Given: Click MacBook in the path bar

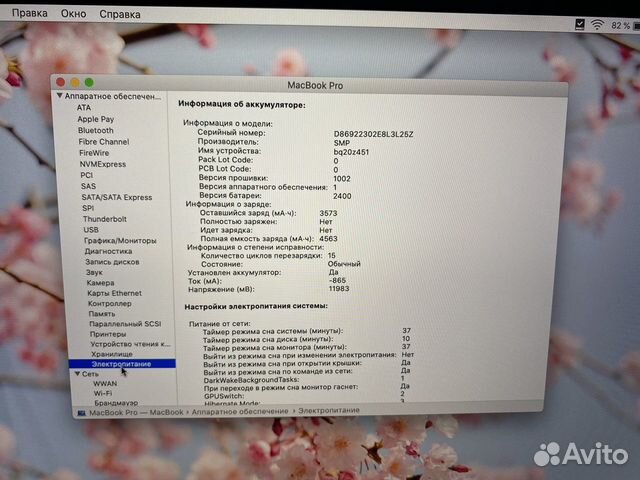Looking at the screenshot, I should [167, 412].
